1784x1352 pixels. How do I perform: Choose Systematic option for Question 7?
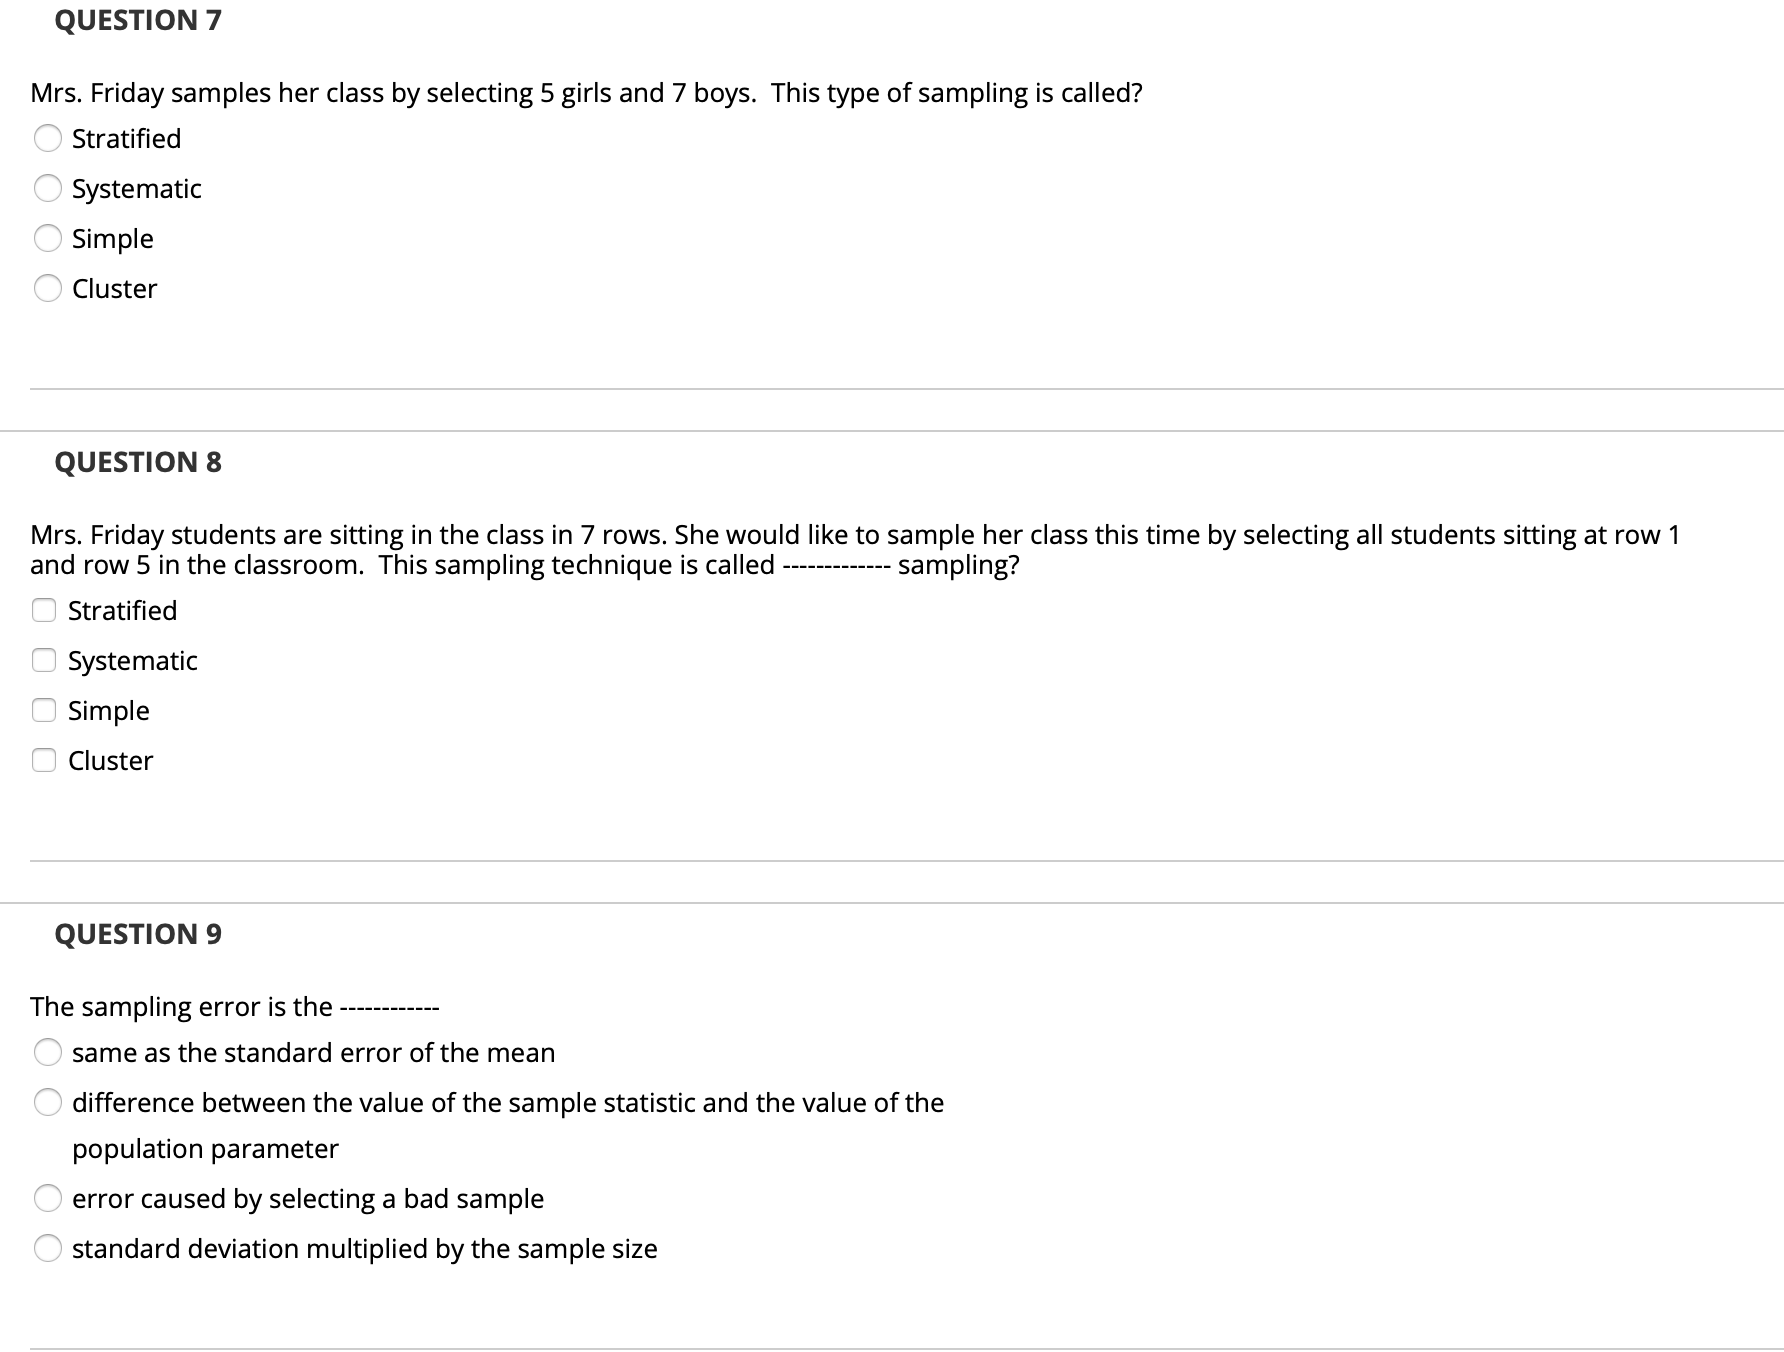click(48, 188)
